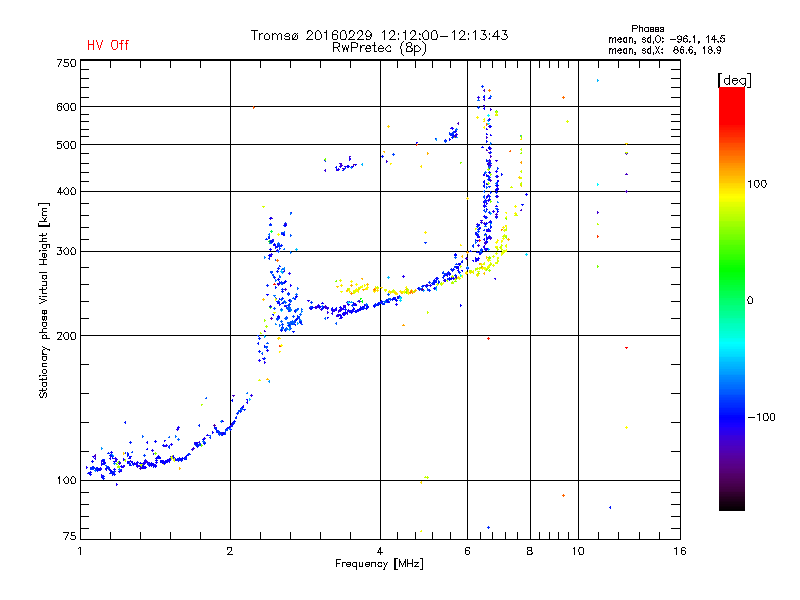Click the colorbar tick label '0'
The height and width of the screenshot is (600, 800).
click(750, 301)
